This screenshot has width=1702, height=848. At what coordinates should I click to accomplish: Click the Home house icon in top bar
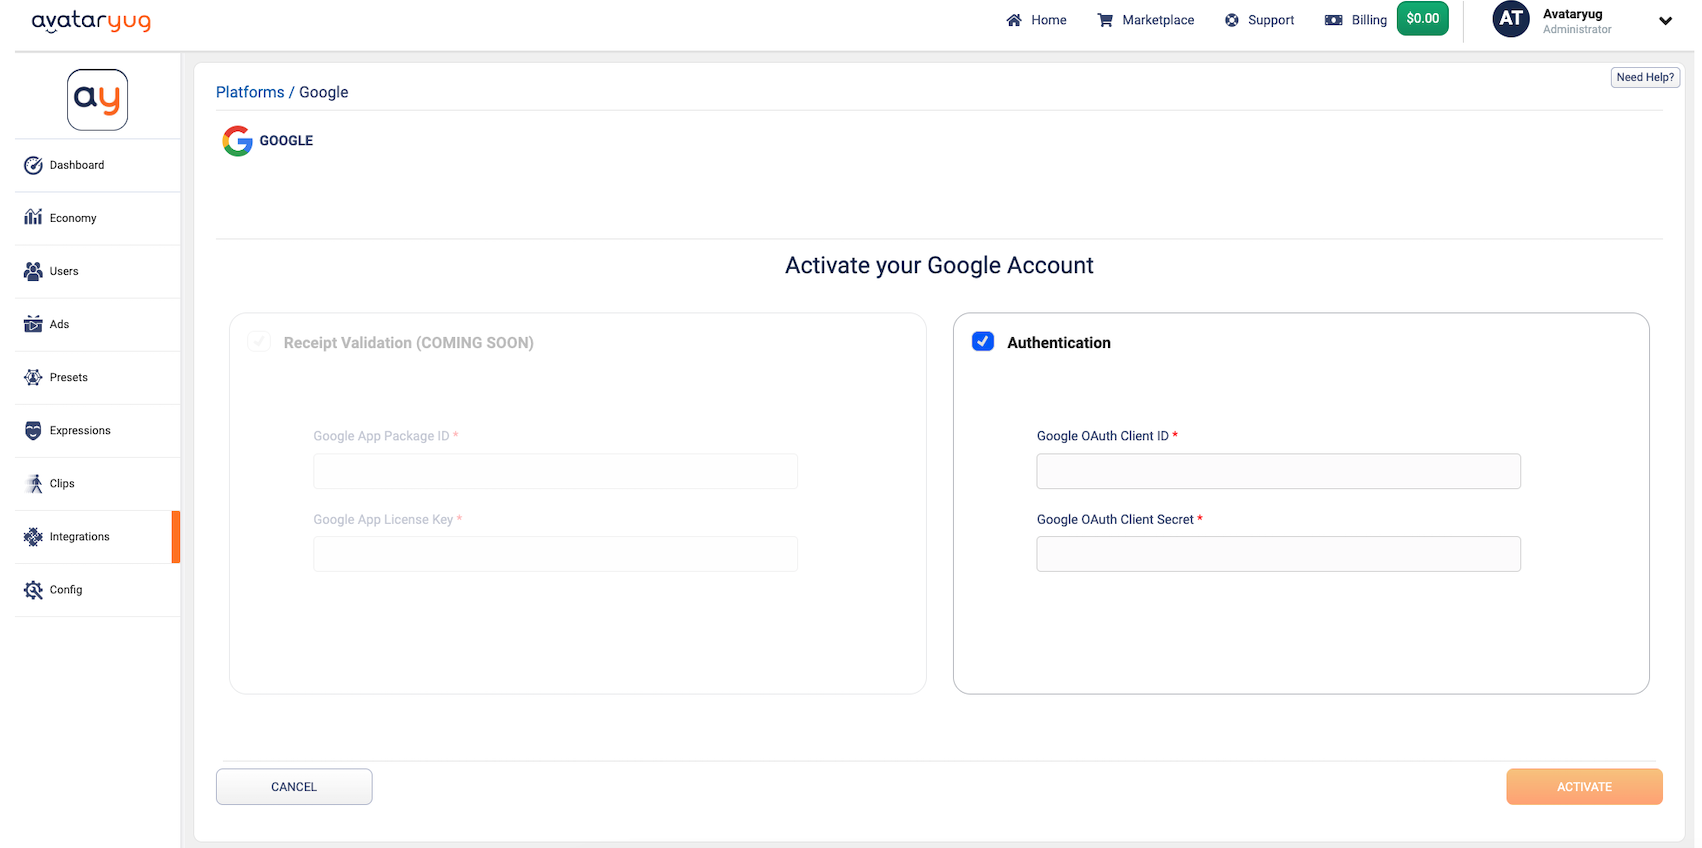click(x=1014, y=20)
